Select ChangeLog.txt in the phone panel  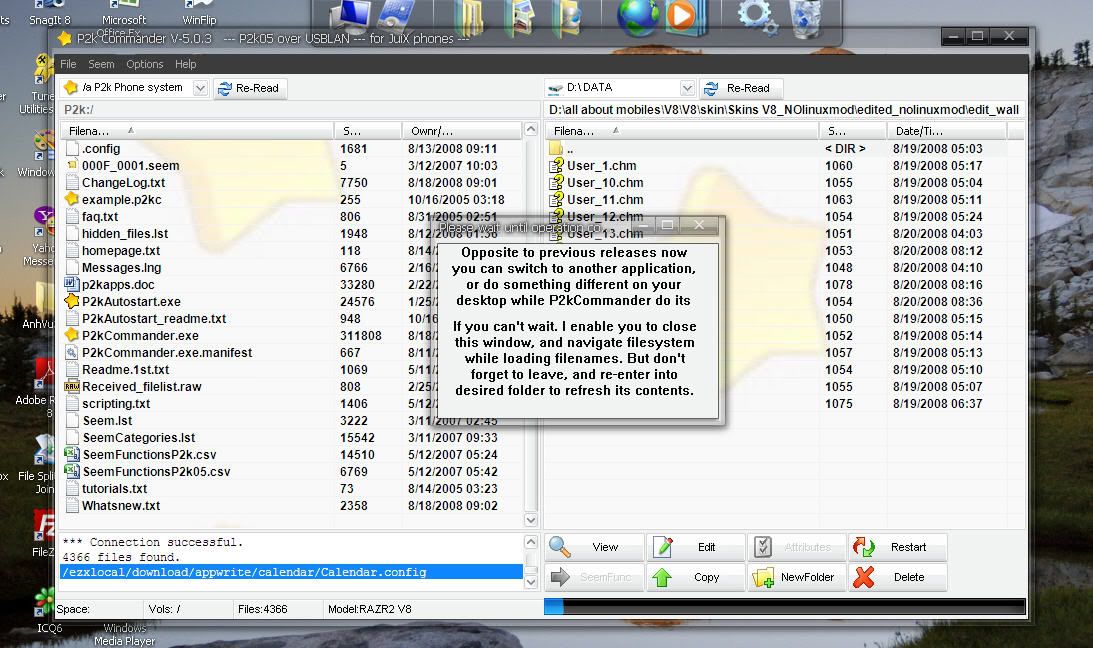coord(123,183)
